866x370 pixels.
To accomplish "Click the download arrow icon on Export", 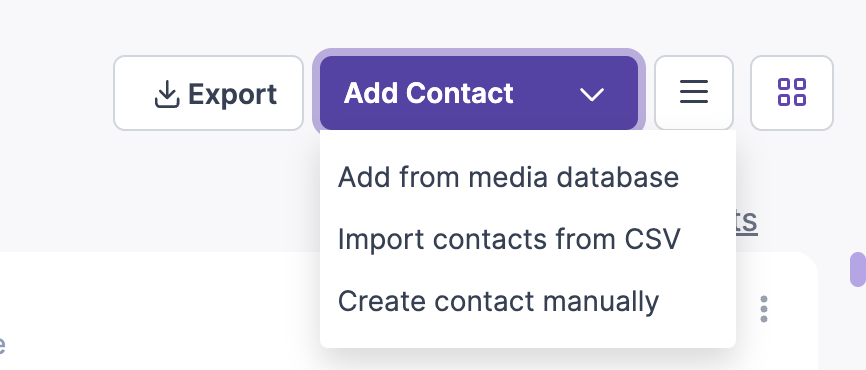I will [x=167, y=94].
